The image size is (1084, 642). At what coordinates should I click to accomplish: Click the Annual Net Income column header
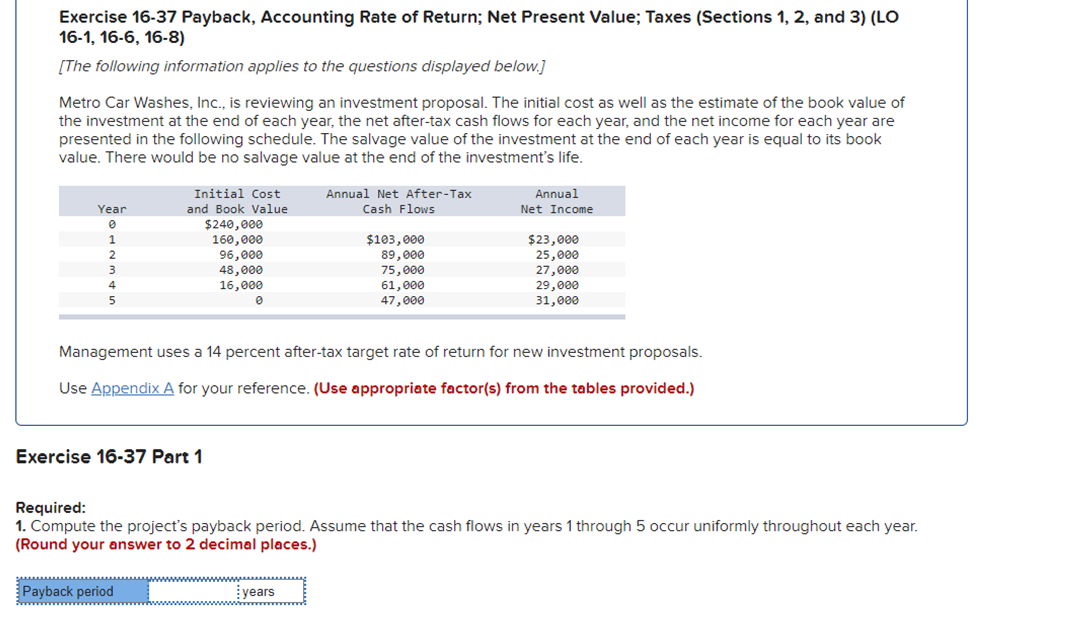(557, 200)
